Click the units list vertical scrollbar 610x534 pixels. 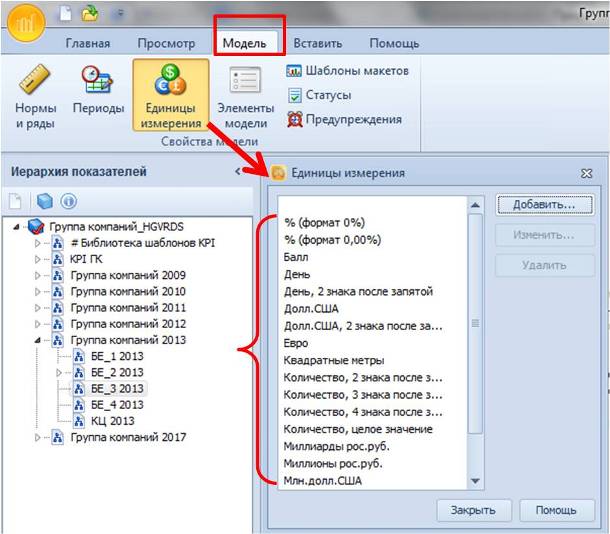(x=476, y=320)
